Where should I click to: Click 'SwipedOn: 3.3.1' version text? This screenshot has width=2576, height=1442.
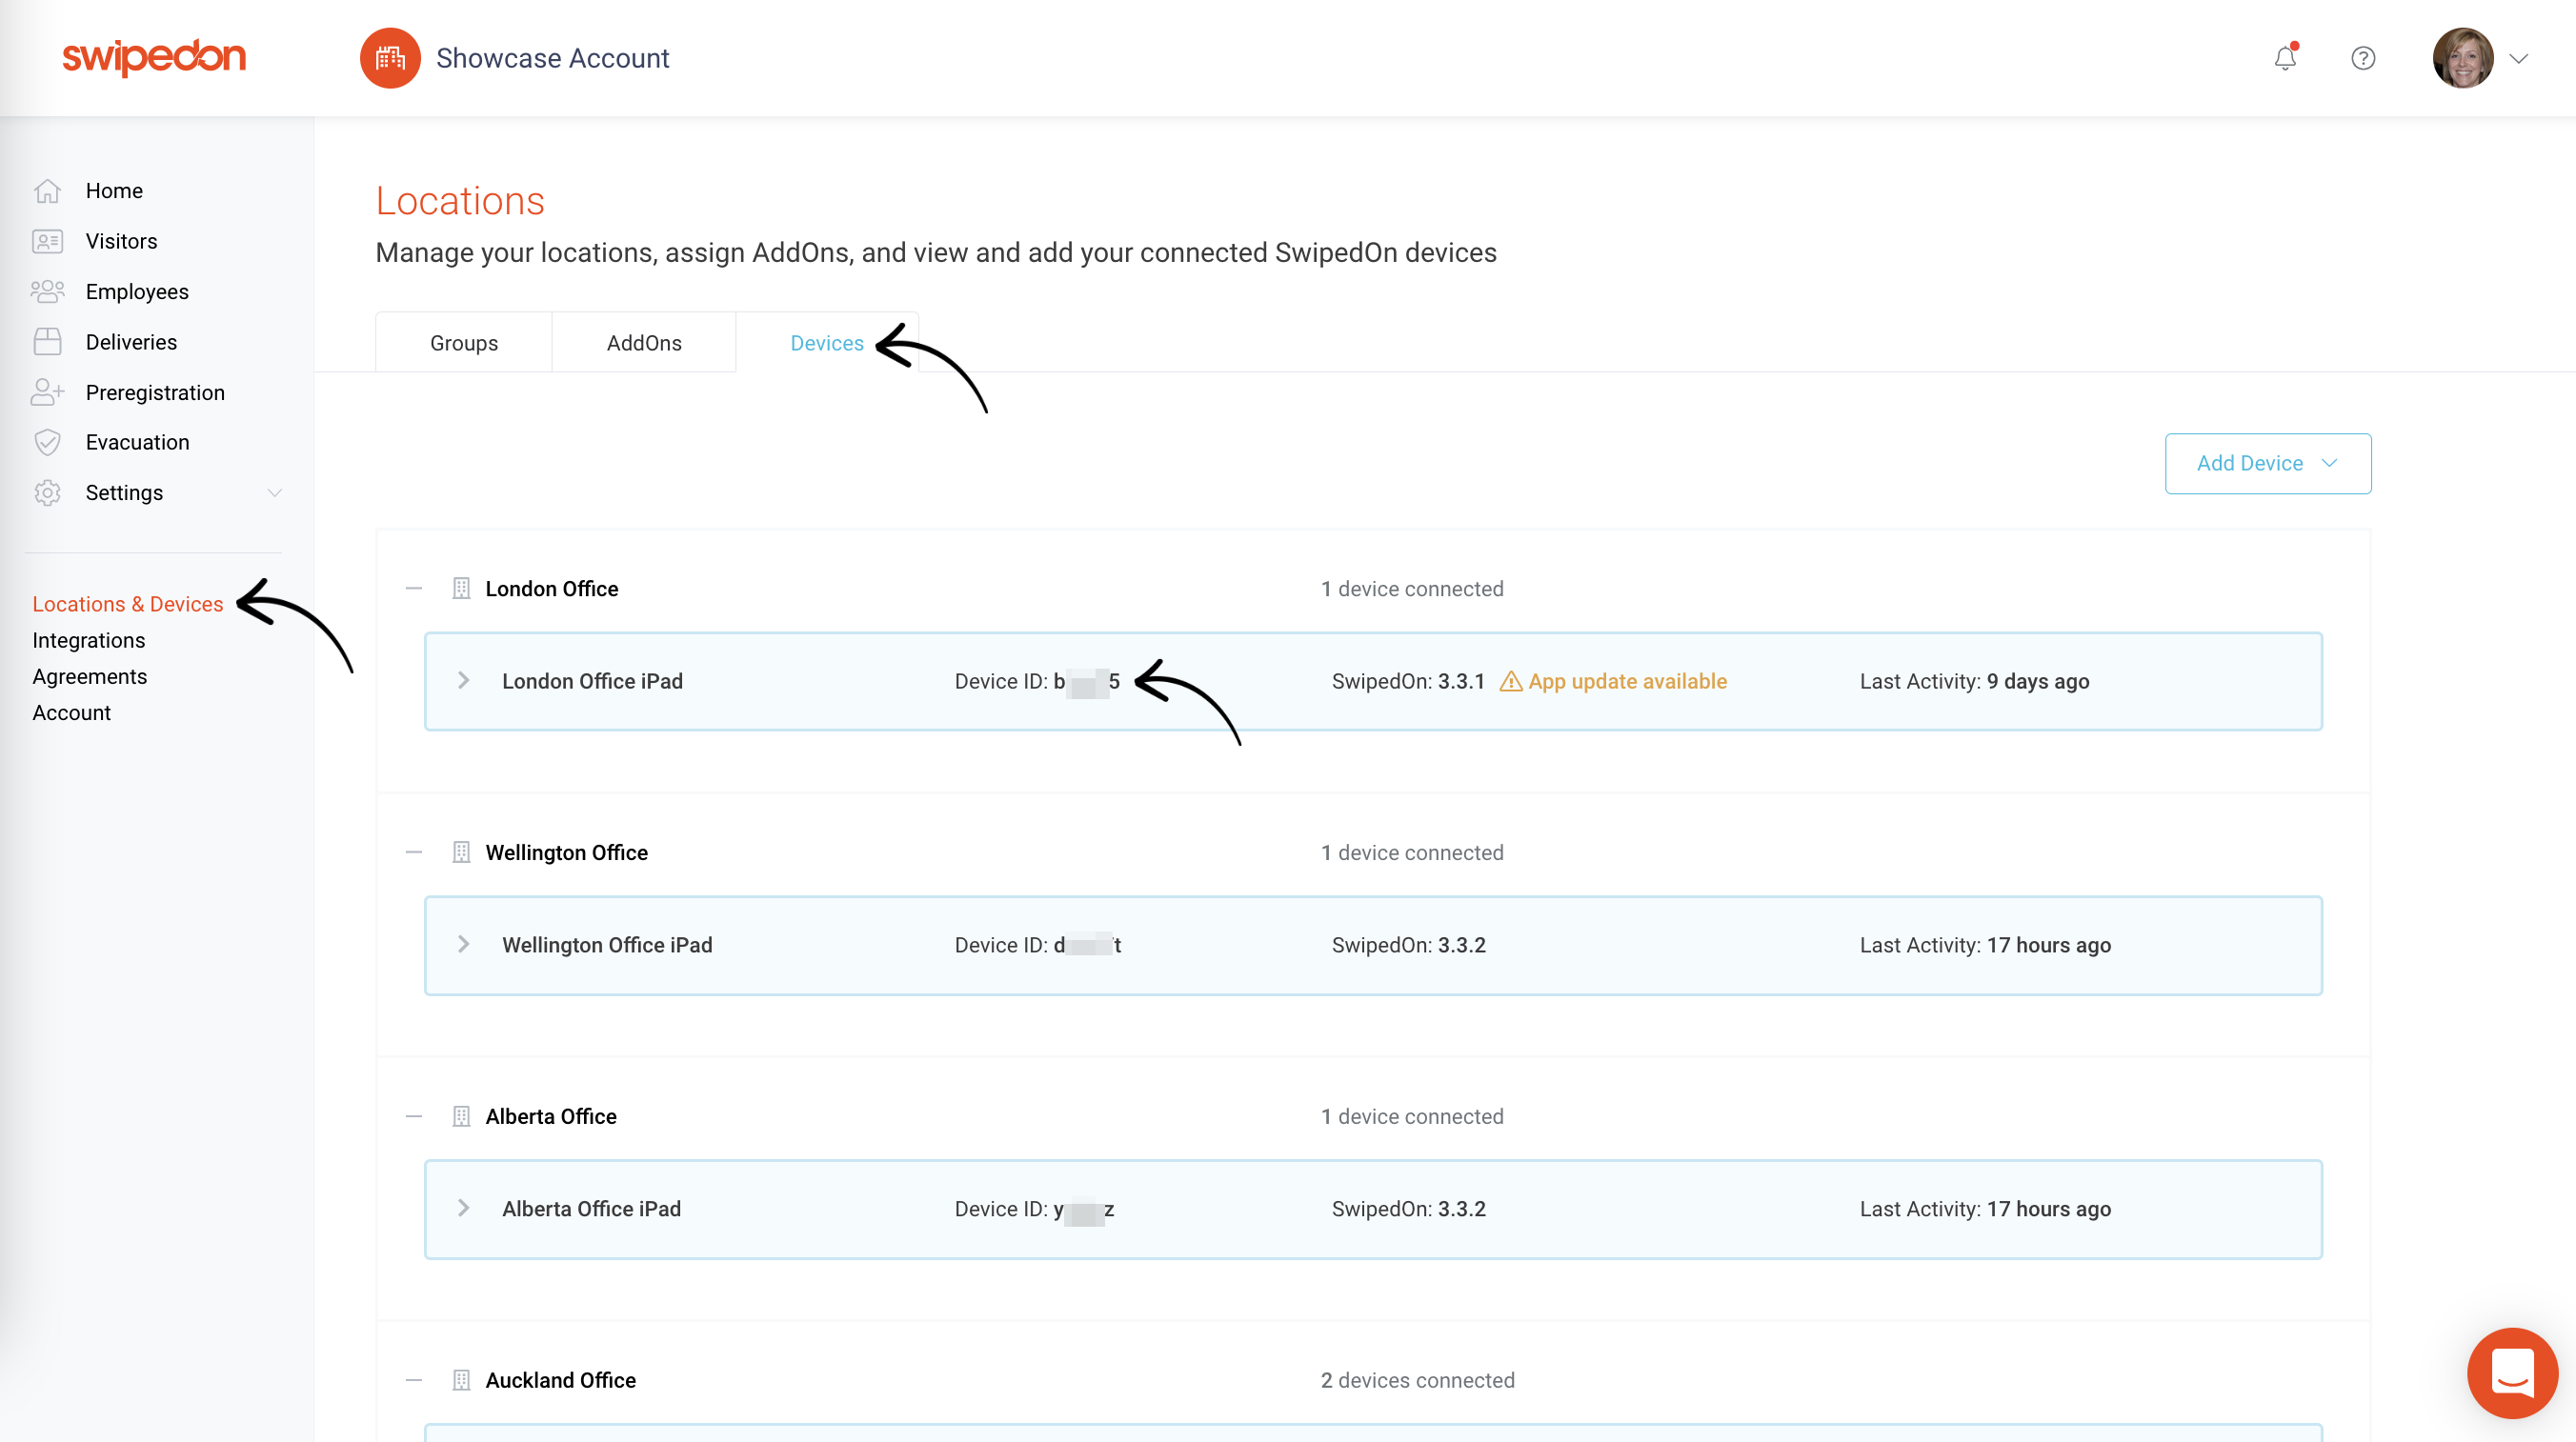pos(1408,681)
